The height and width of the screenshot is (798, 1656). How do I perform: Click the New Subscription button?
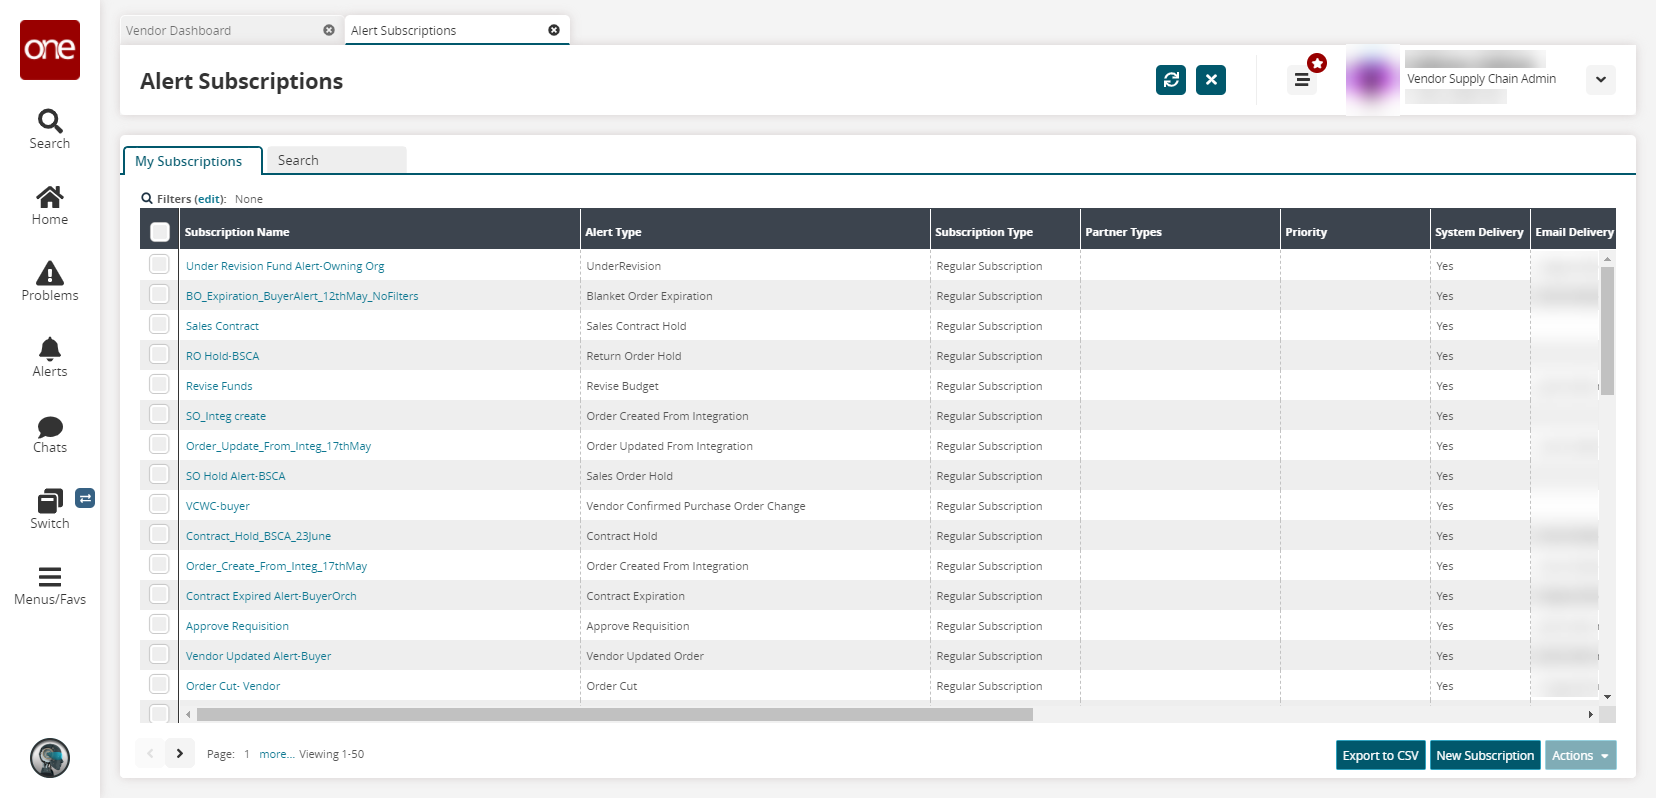pos(1484,756)
